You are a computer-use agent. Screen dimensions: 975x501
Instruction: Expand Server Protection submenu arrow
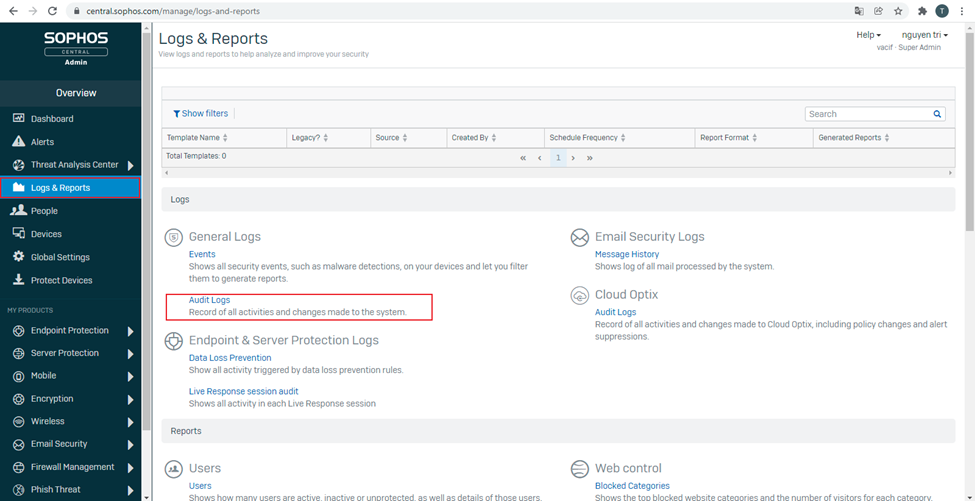(x=131, y=354)
